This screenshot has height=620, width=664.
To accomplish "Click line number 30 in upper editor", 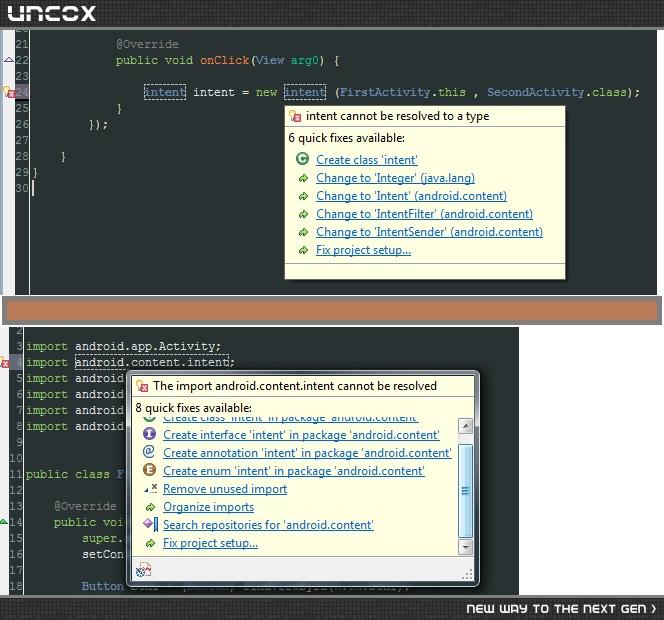I will (22, 188).
